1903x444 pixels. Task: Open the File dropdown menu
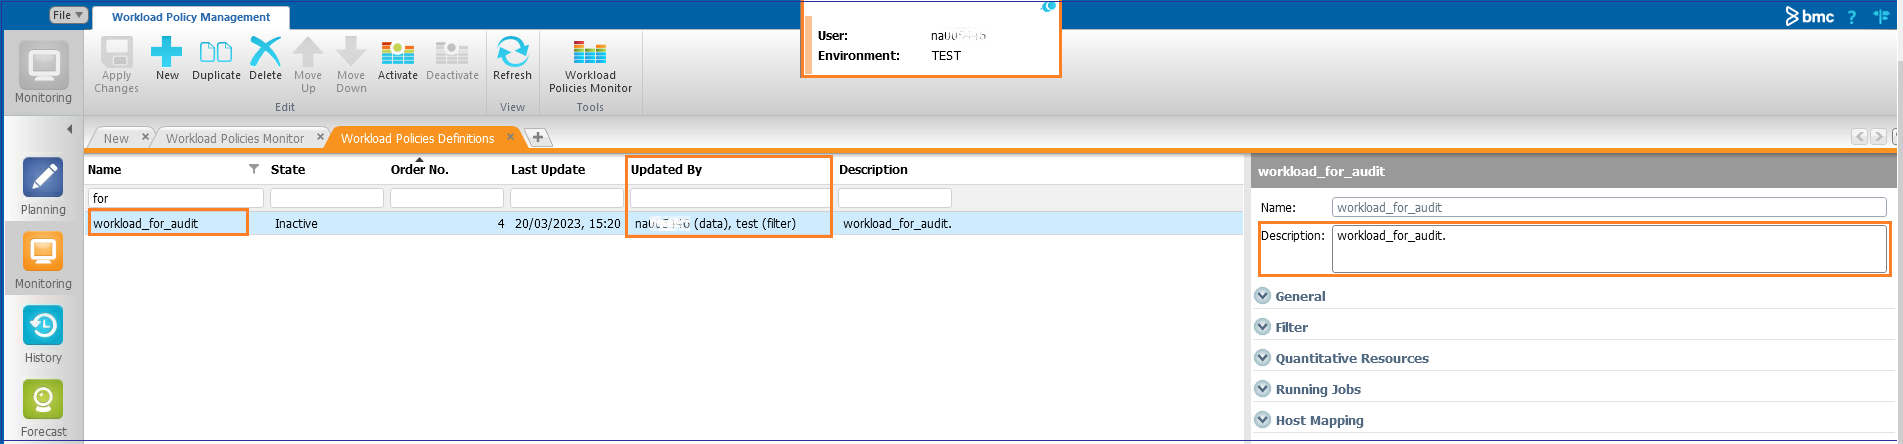(68, 15)
